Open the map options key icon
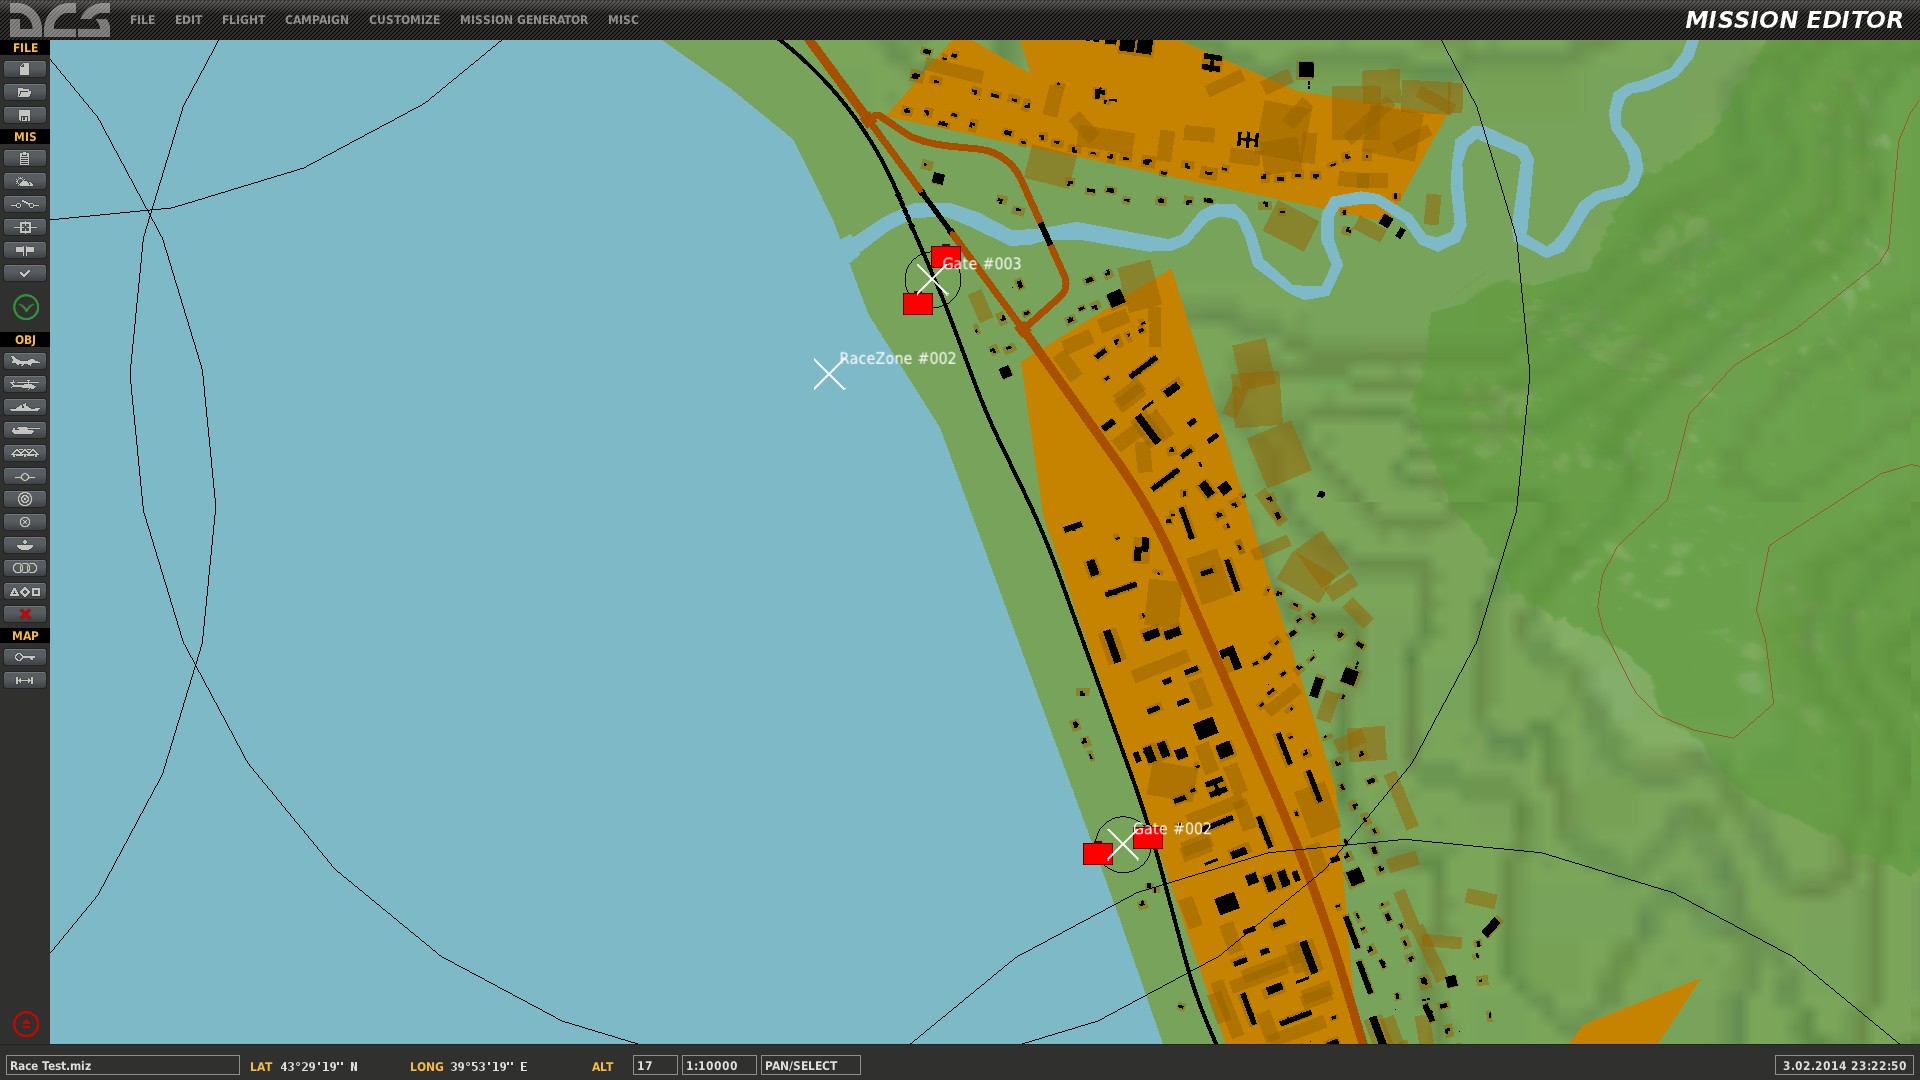1920x1080 pixels. point(25,657)
